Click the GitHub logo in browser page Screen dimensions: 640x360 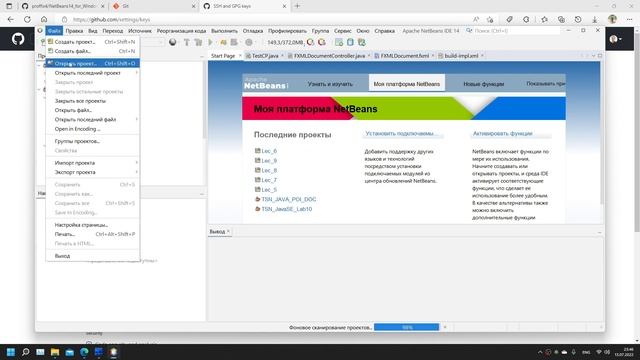click(18, 39)
